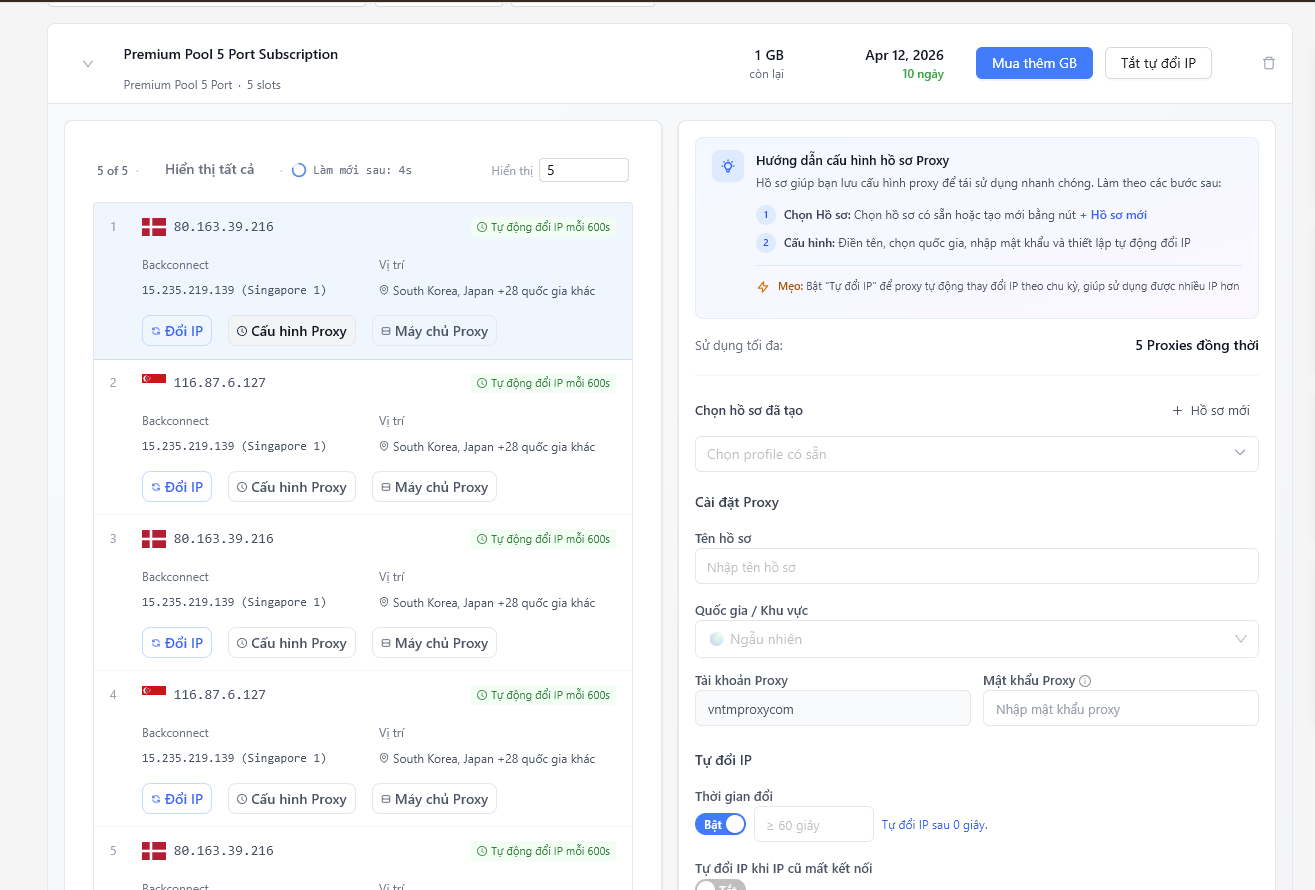Viewport: 1315px width, 890px height.
Task: Collapse the Premium Pool 5 Port Subscription row
Action: pos(88,64)
